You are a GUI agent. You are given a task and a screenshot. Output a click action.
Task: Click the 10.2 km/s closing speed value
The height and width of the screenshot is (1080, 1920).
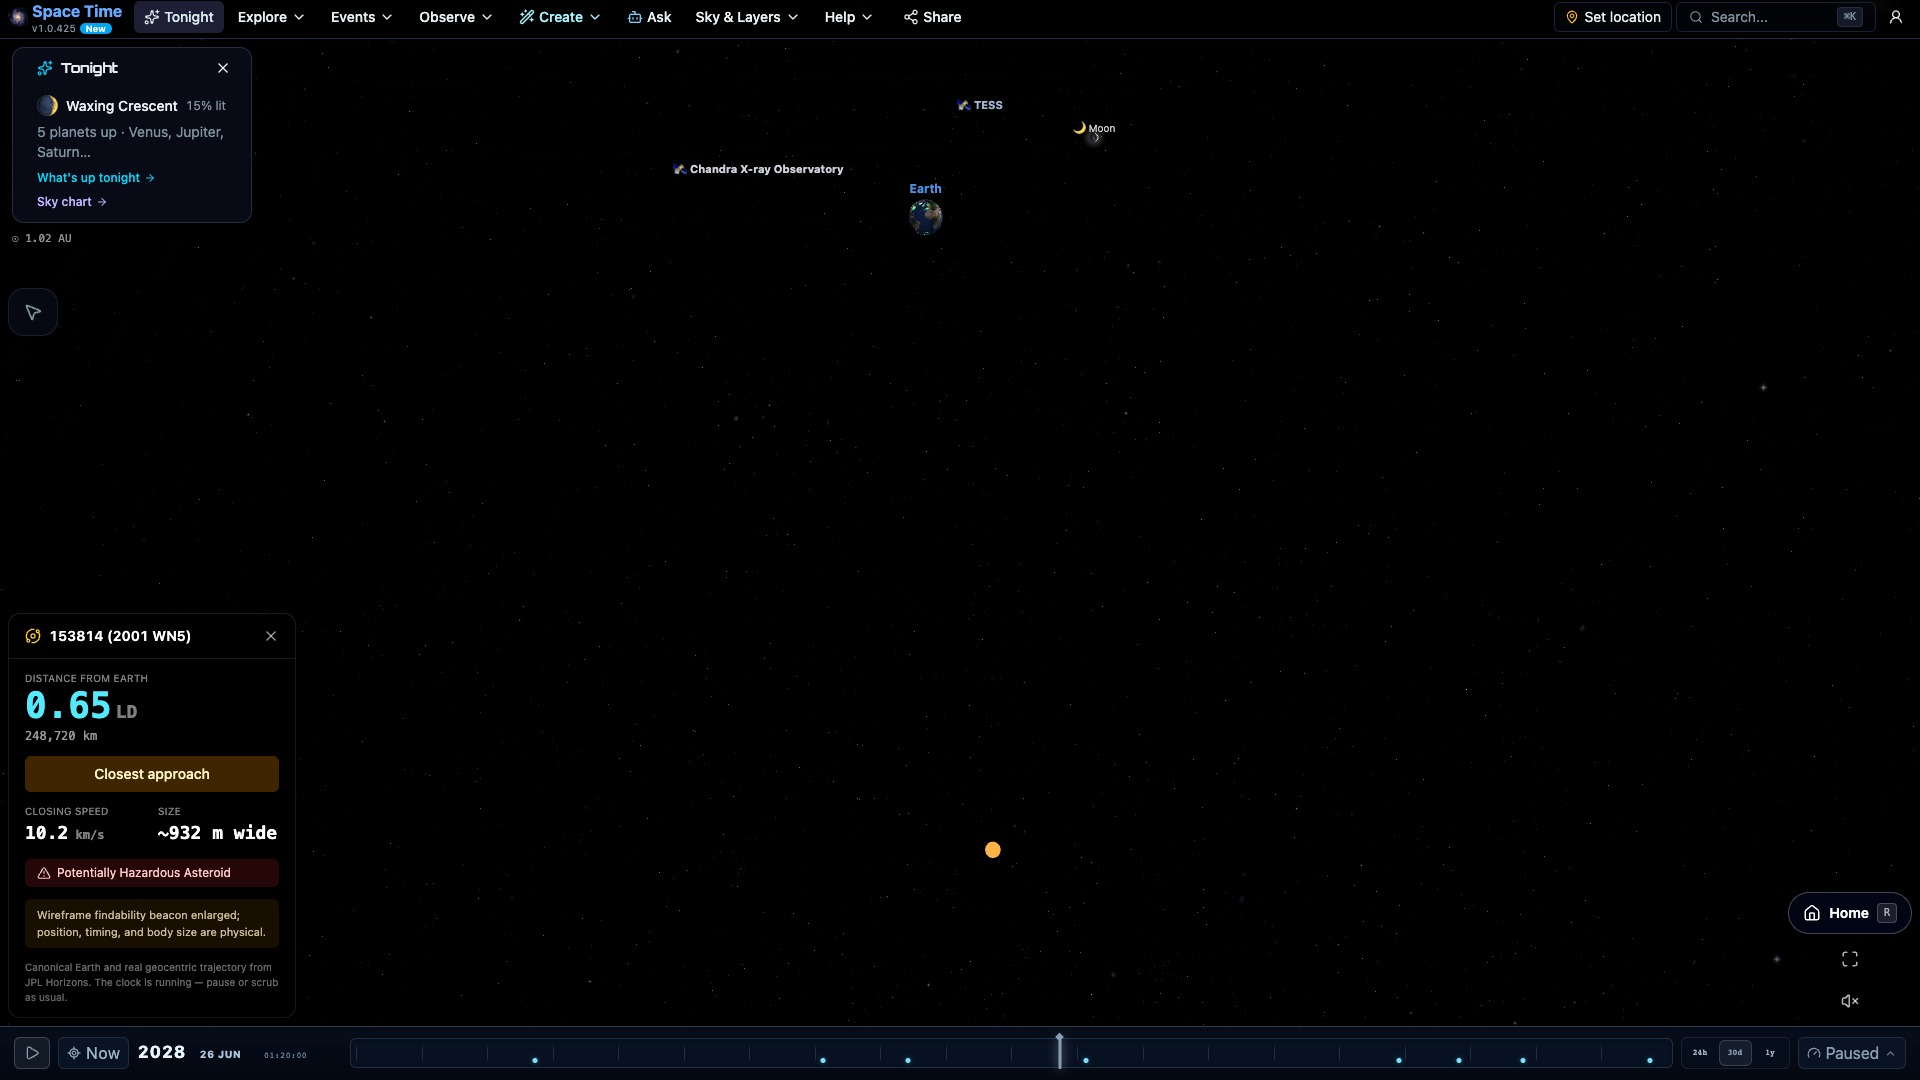pos(64,833)
